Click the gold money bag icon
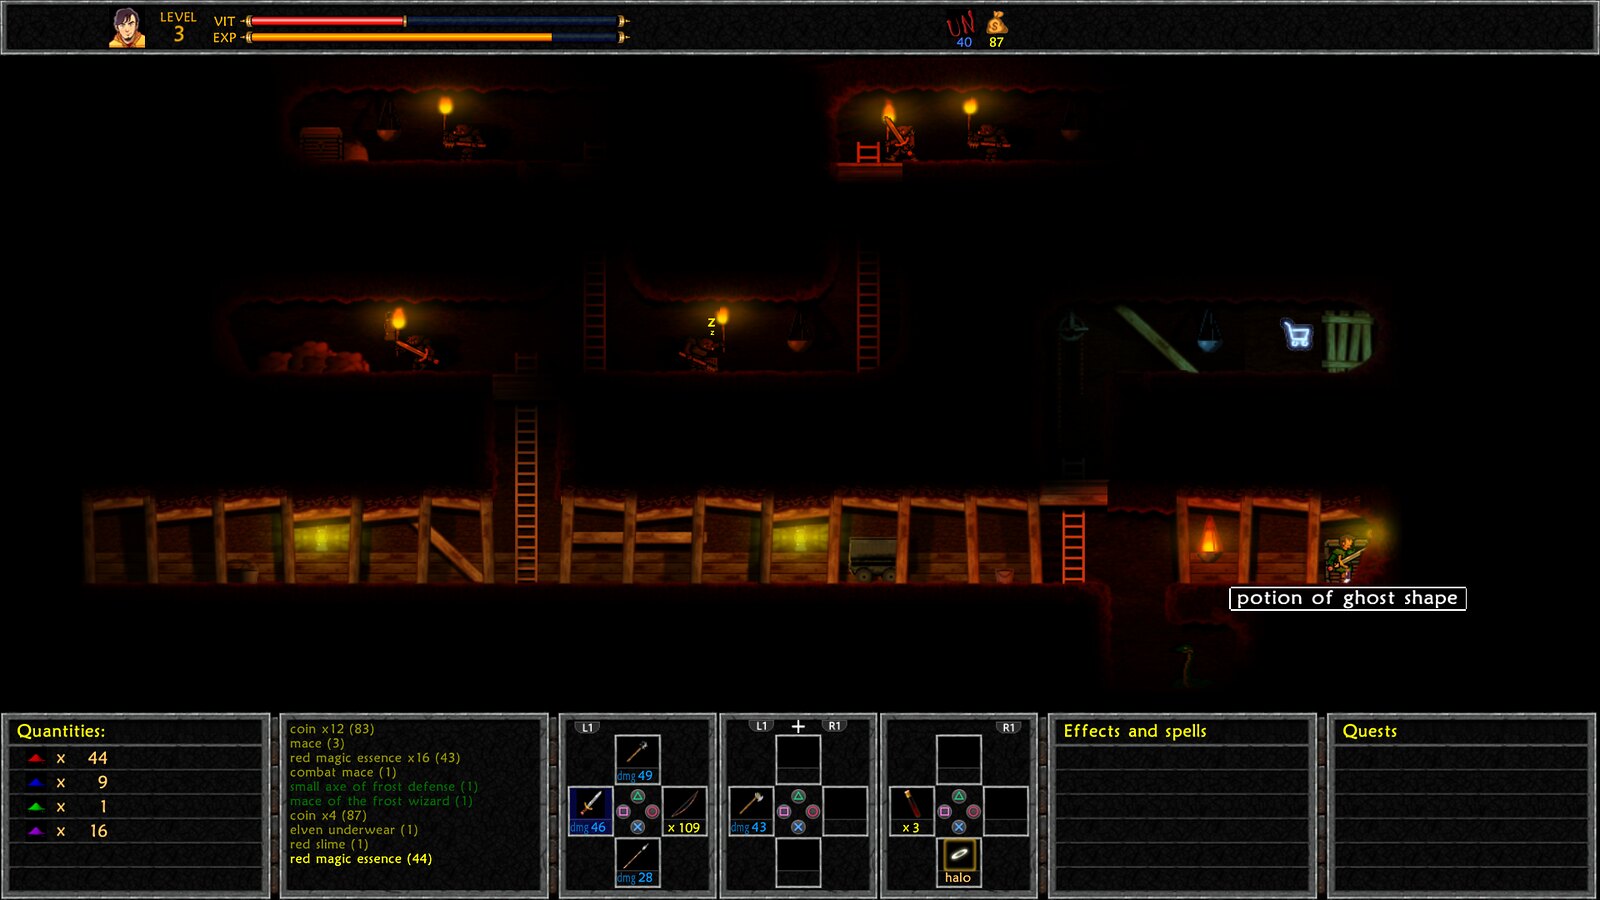The image size is (1600, 900). point(997,23)
